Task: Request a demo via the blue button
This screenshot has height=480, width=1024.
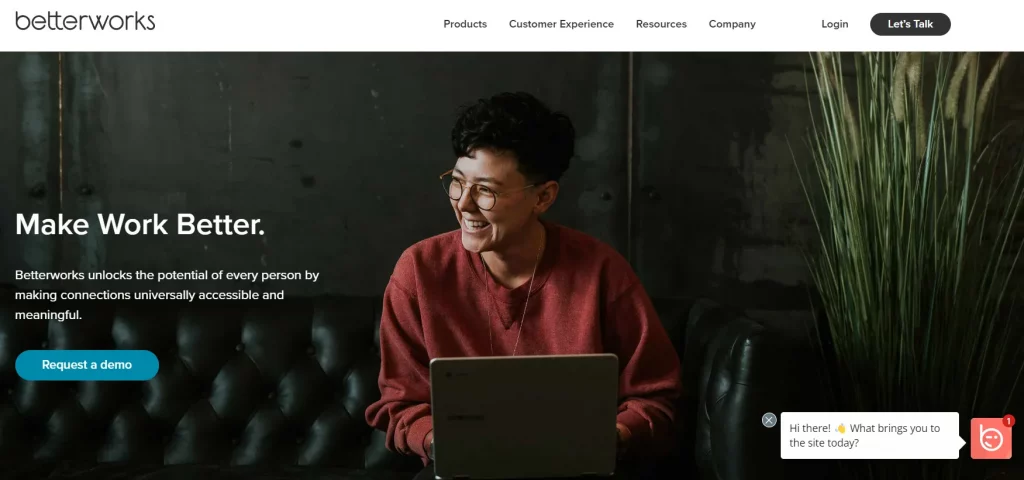Action: (x=87, y=365)
